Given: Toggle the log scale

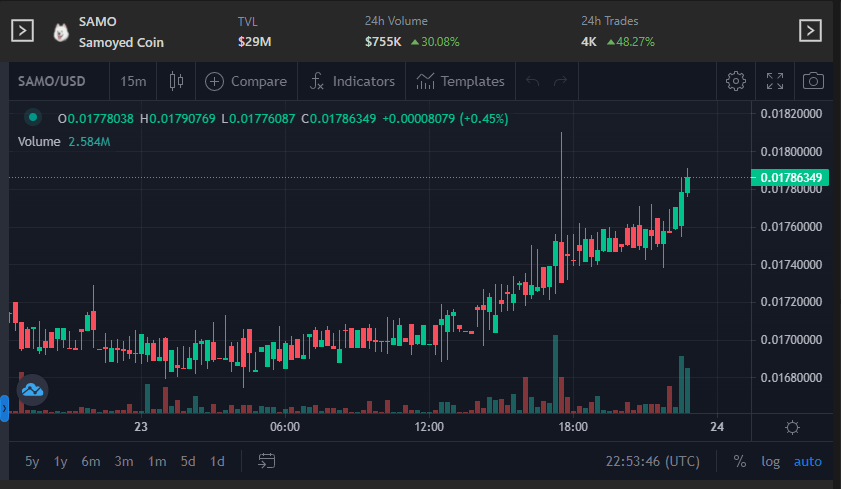Looking at the screenshot, I should [x=770, y=461].
